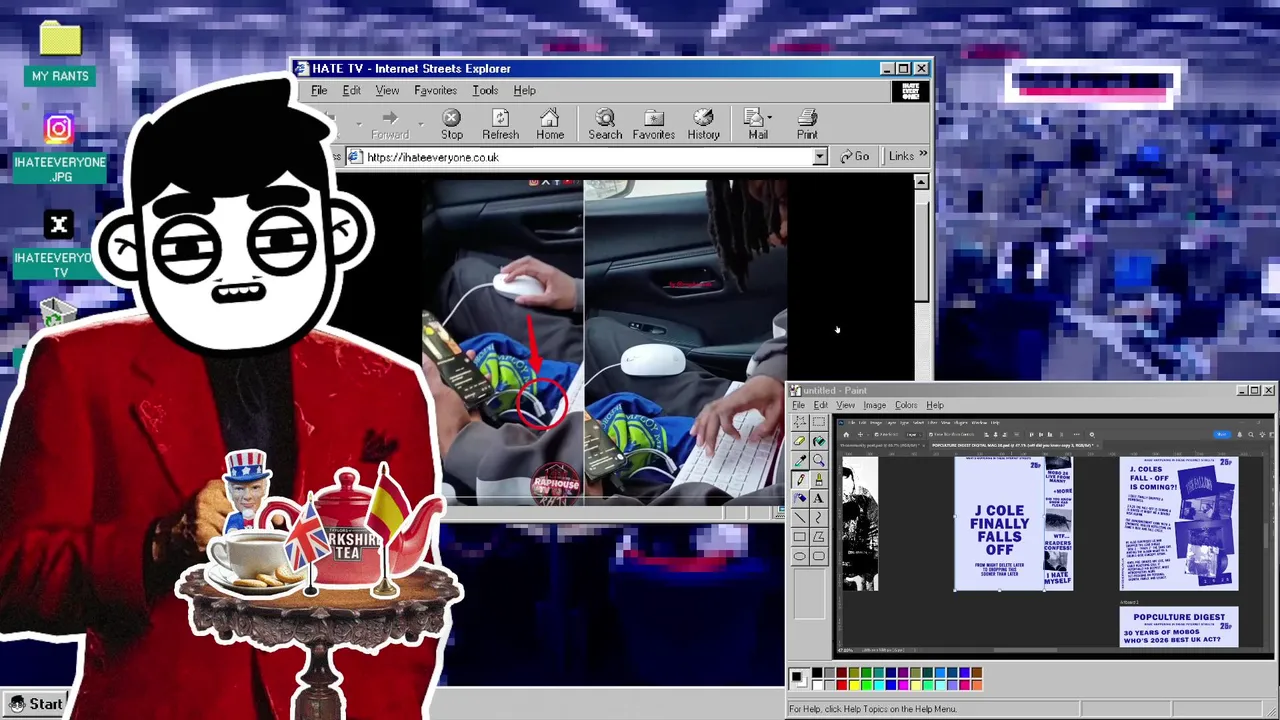Image resolution: width=1280 pixels, height=720 pixels.
Task: Pick the black swatch in the Paint palette
Action: click(817, 673)
